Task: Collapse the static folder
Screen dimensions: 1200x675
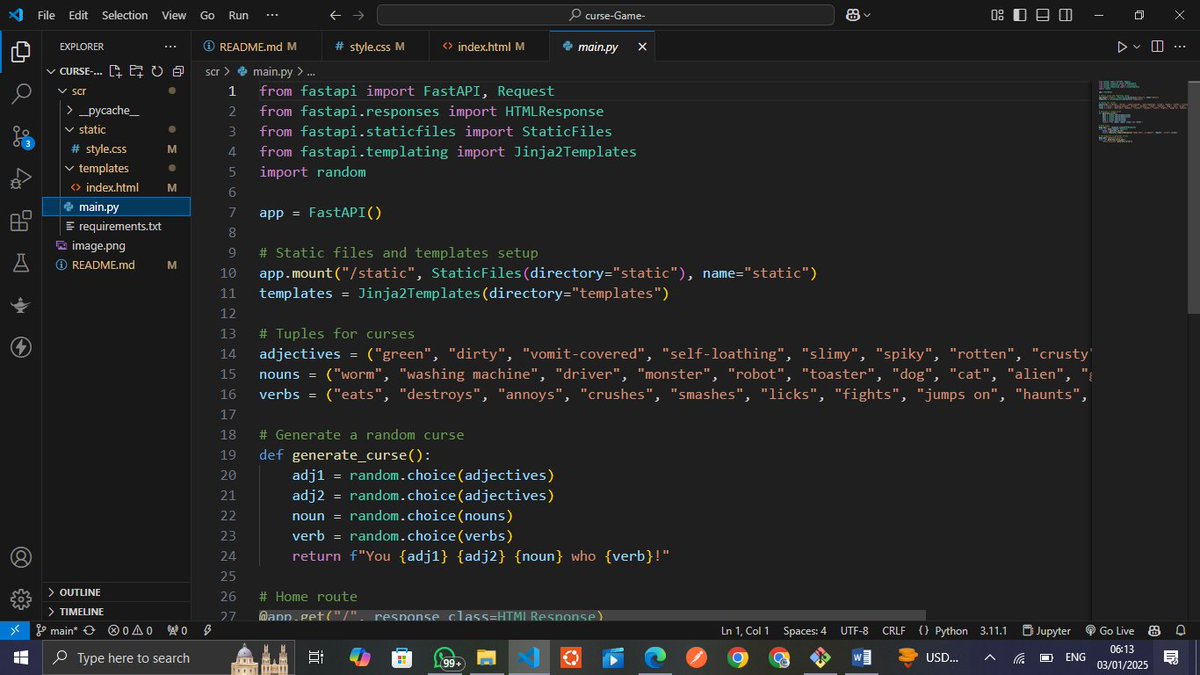Action: (x=69, y=129)
